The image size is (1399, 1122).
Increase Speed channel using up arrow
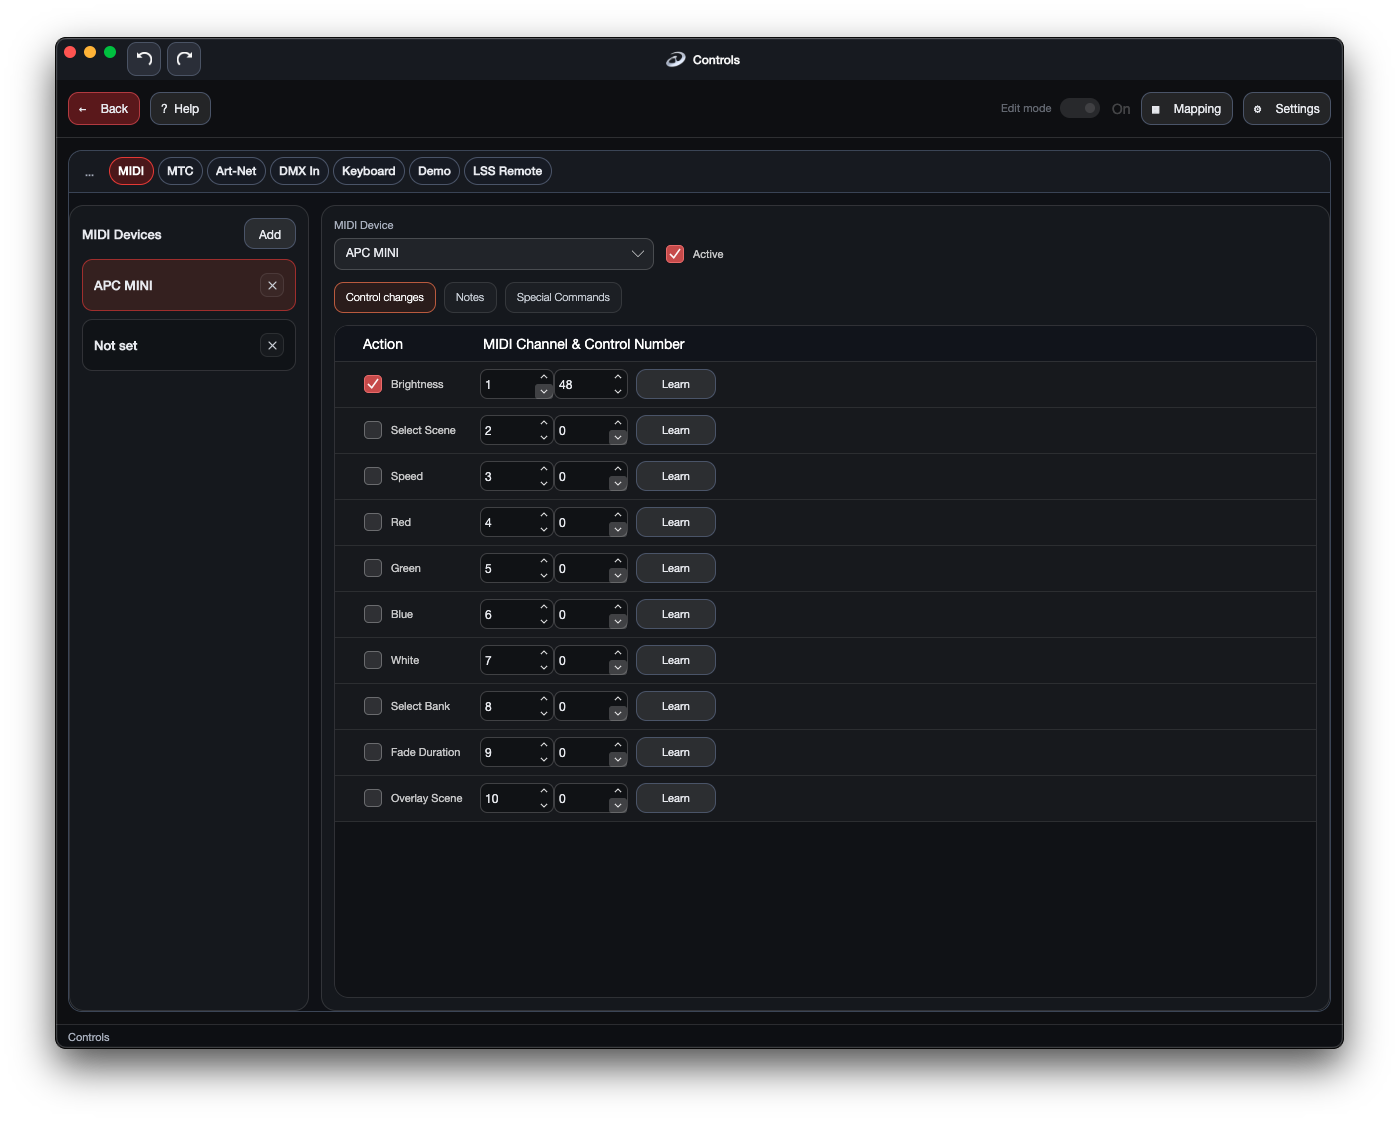click(x=544, y=469)
